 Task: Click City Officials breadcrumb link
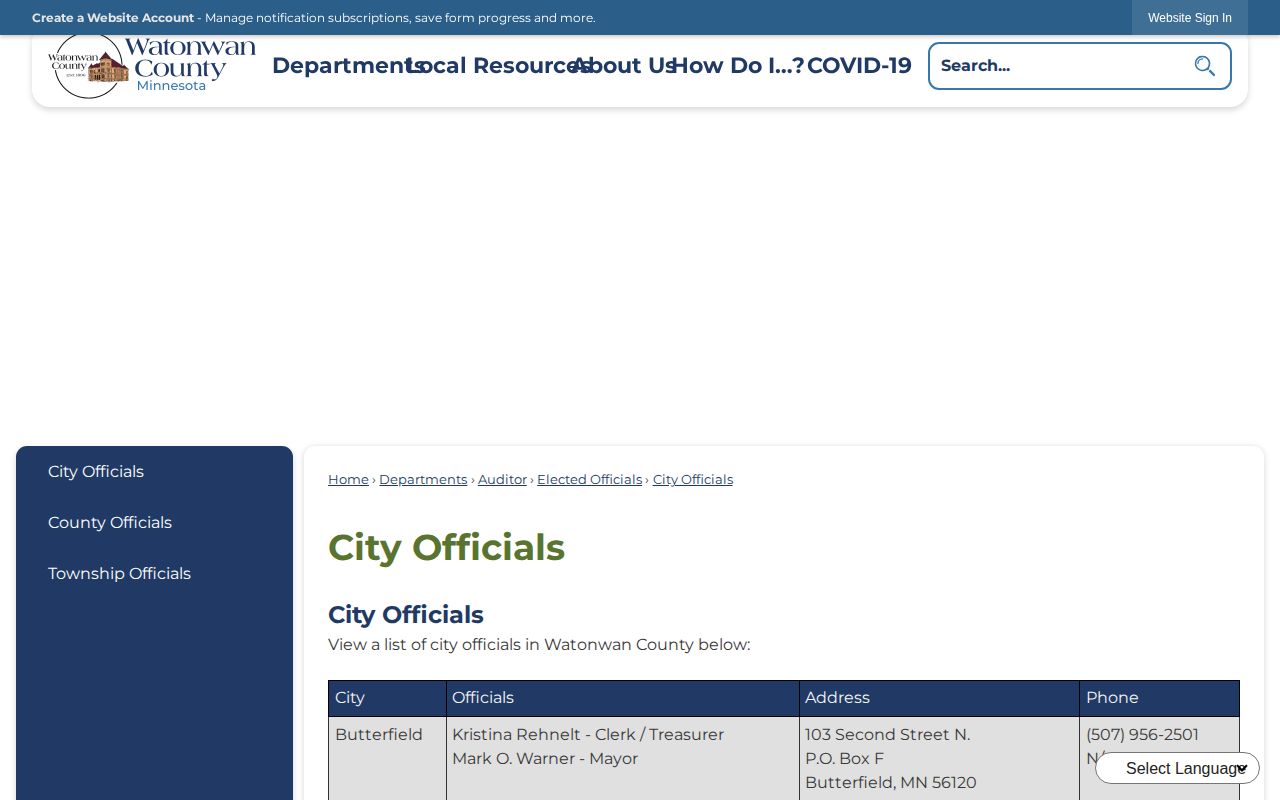point(693,480)
